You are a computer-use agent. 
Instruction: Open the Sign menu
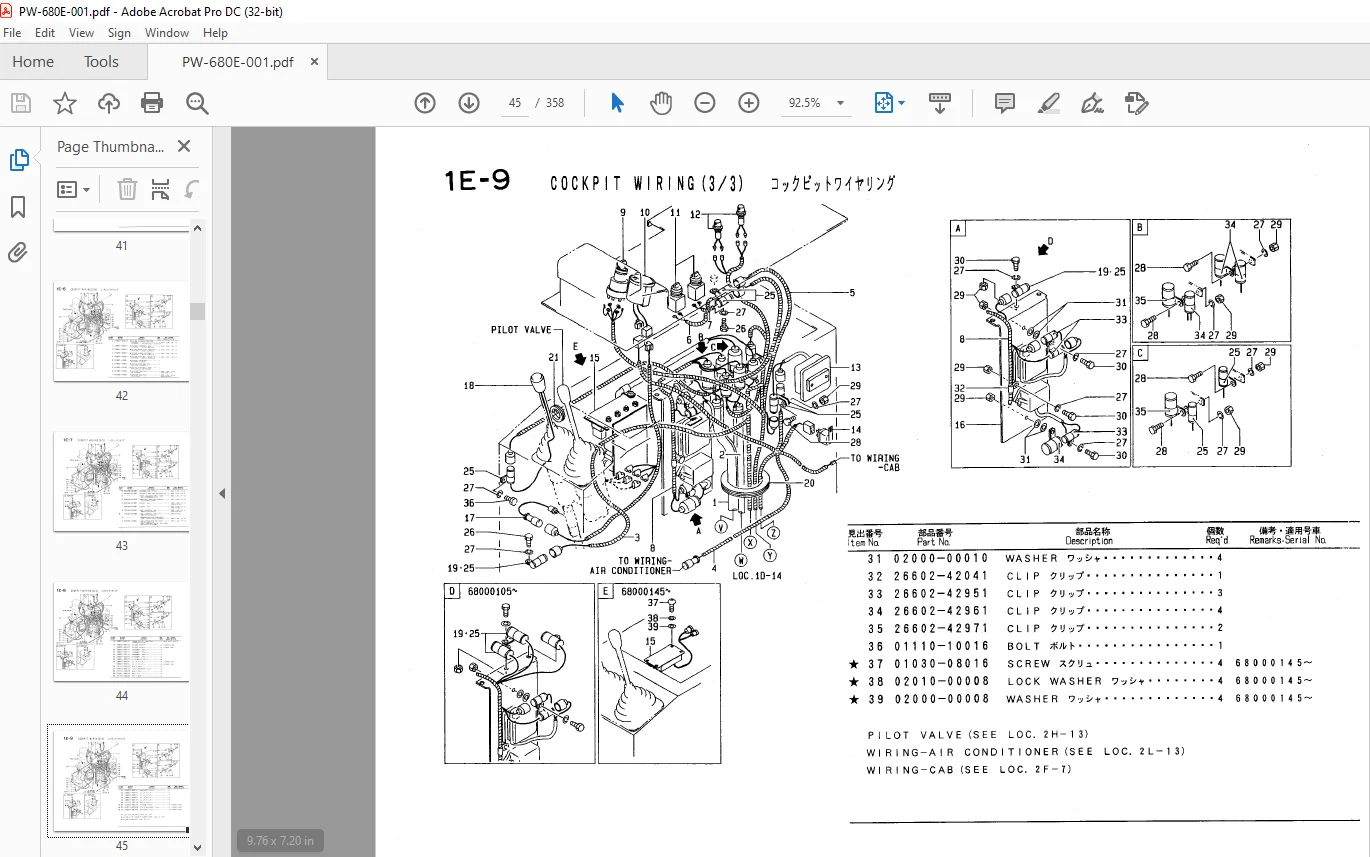tap(119, 33)
